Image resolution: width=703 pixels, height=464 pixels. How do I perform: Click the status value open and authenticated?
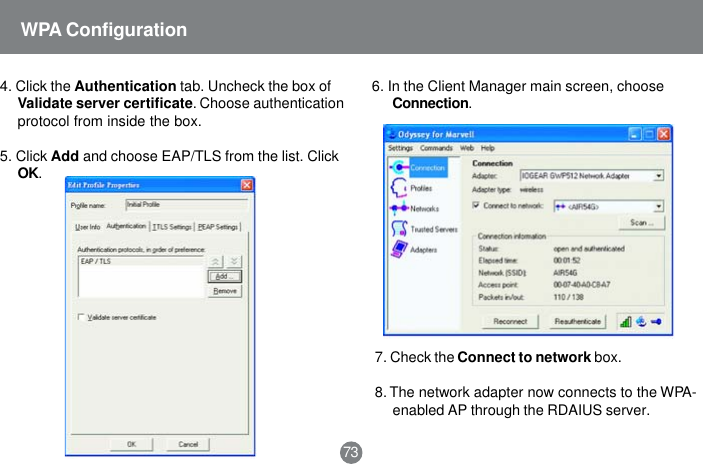click(x=589, y=248)
